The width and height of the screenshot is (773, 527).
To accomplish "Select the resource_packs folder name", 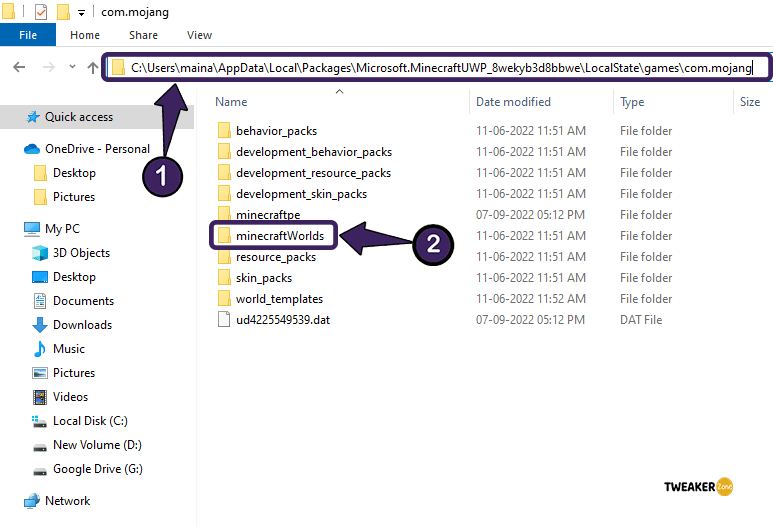I will click(276, 257).
